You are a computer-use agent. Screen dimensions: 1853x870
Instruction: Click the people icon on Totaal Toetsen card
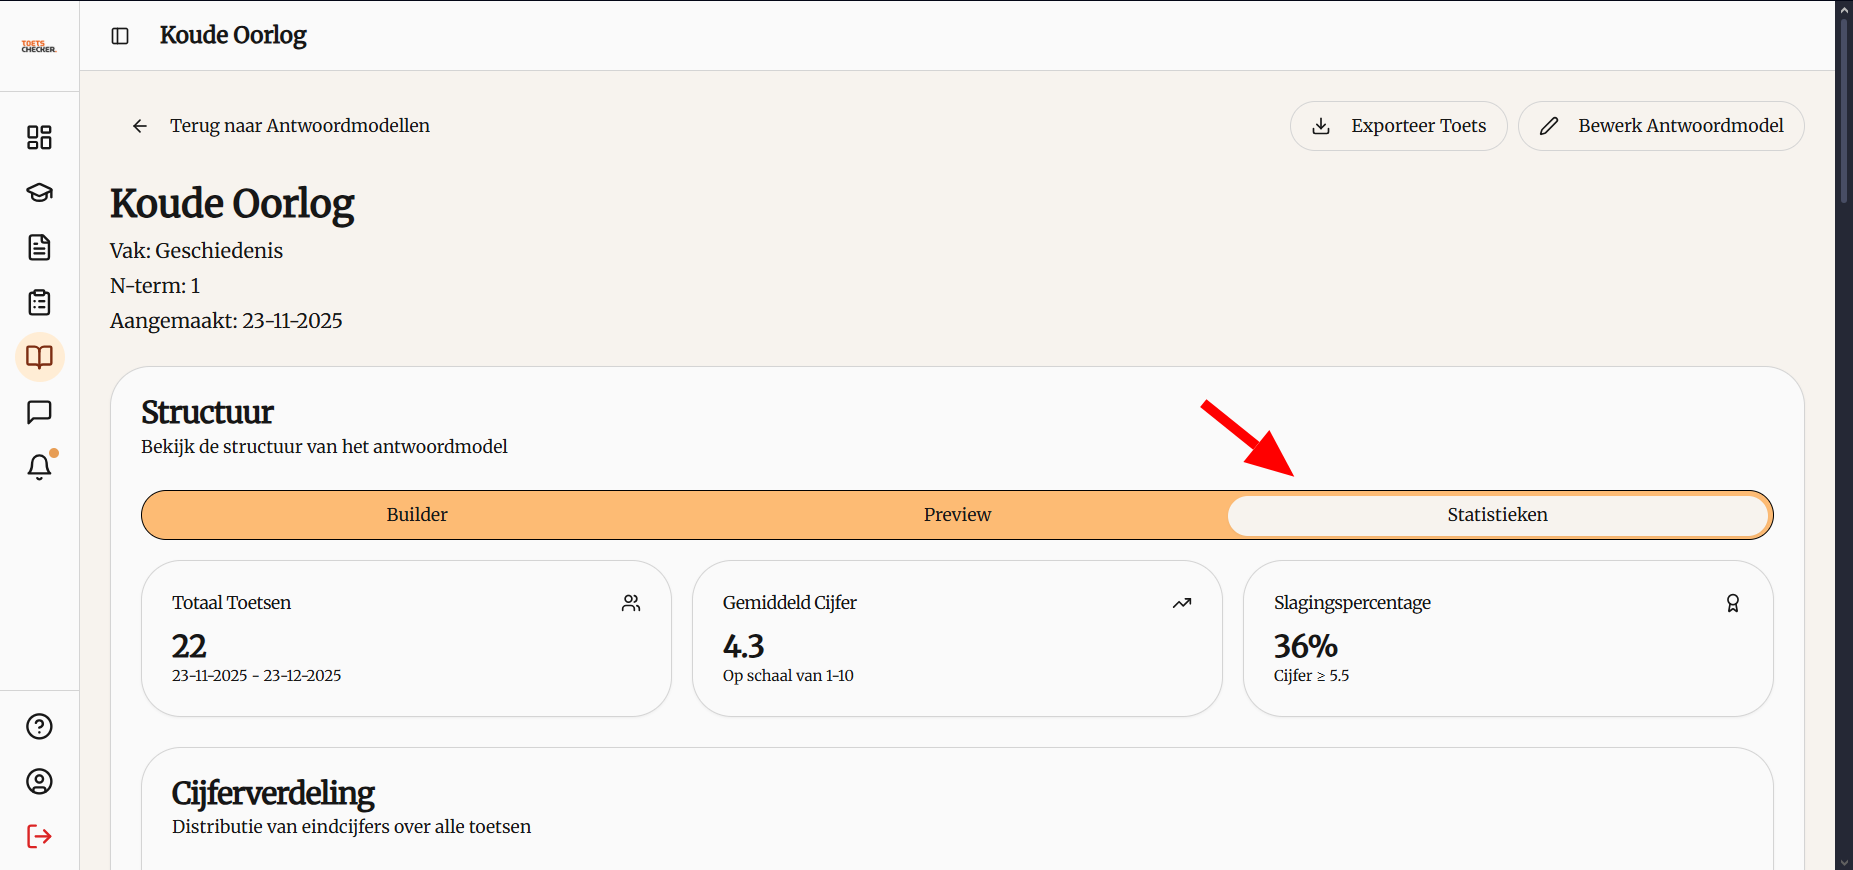pyautogui.click(x=631, y=603)
